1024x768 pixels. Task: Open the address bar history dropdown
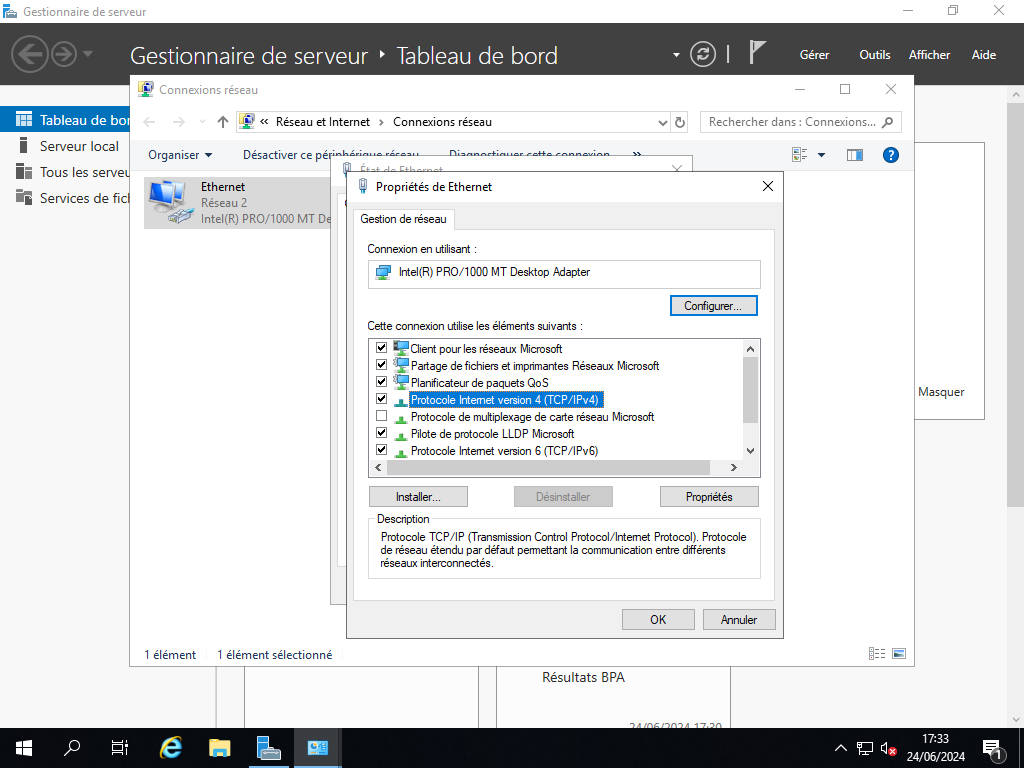662,122
